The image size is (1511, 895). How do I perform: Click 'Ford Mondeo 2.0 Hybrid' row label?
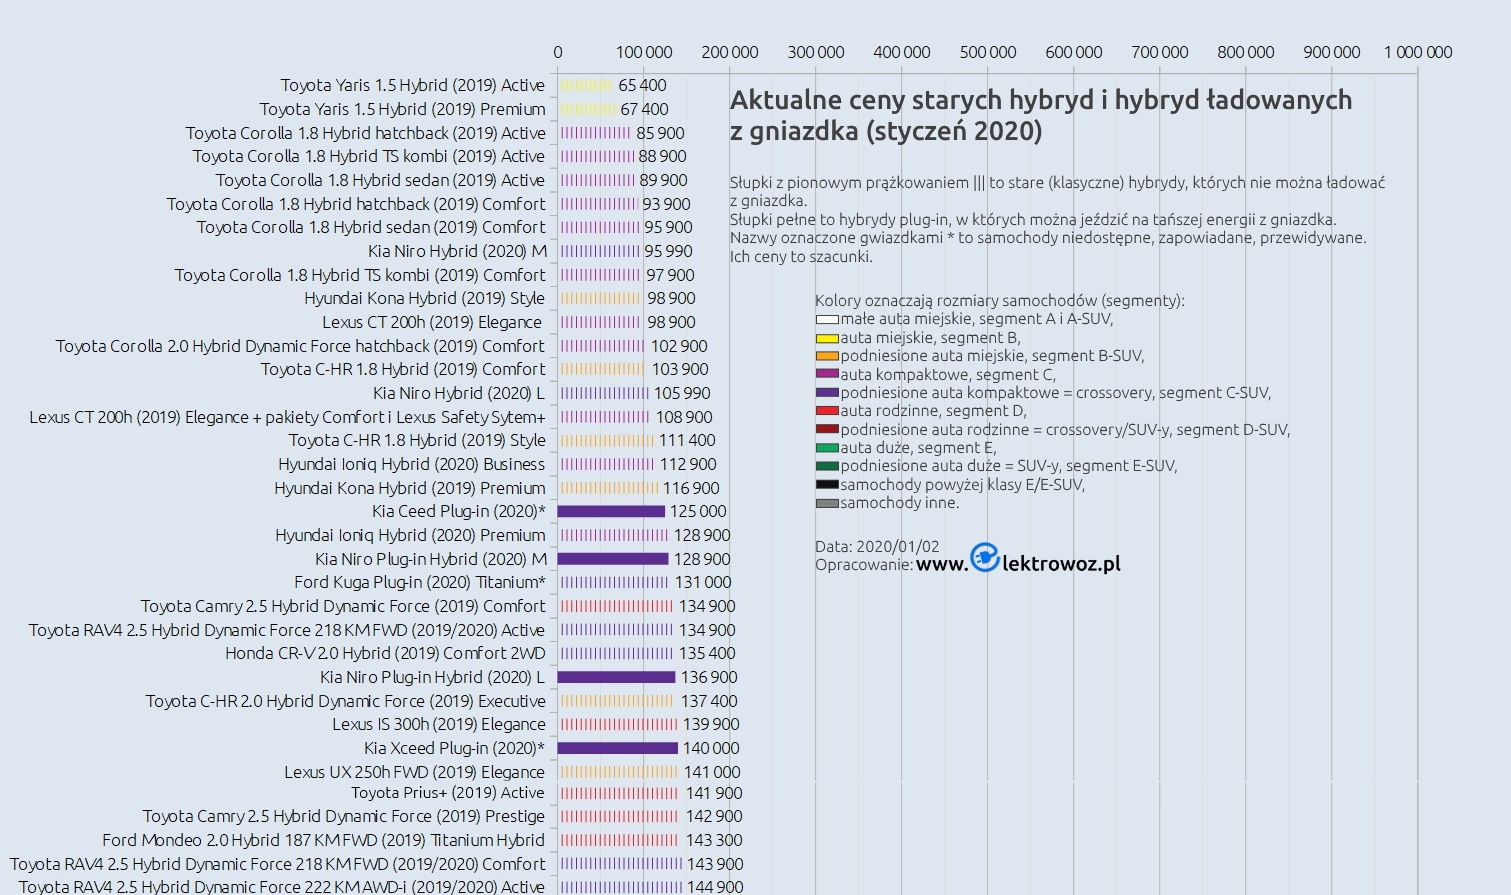pos(323,840)
